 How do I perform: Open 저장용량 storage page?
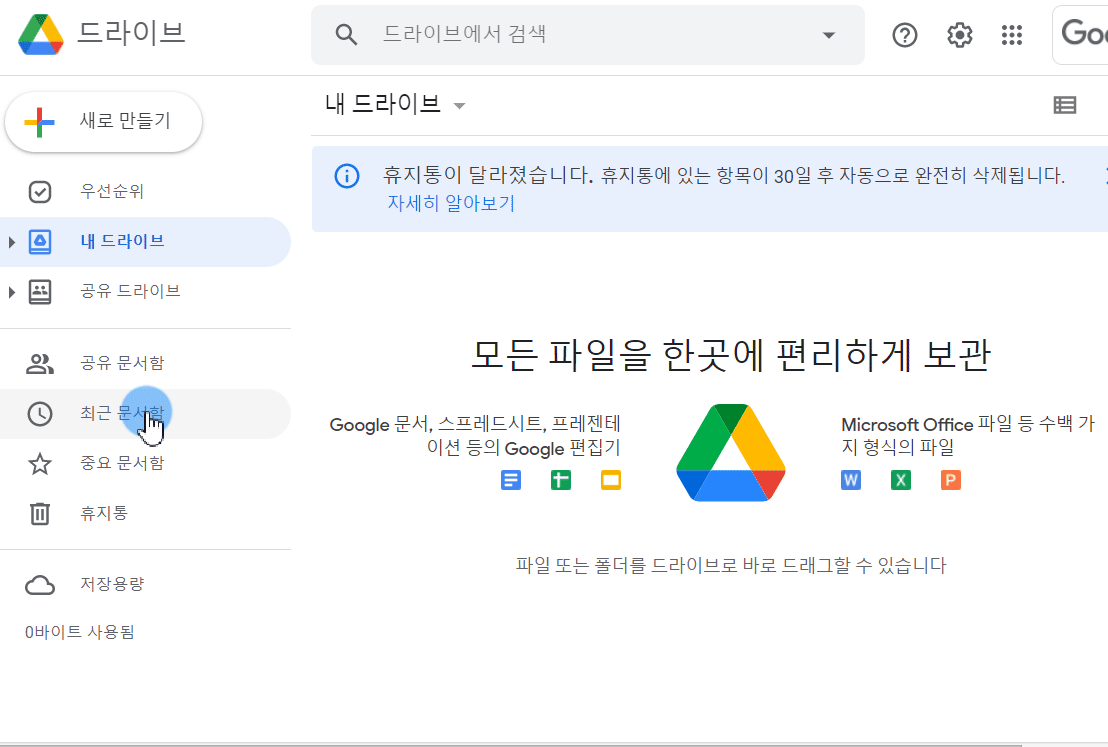coord(145,585)
